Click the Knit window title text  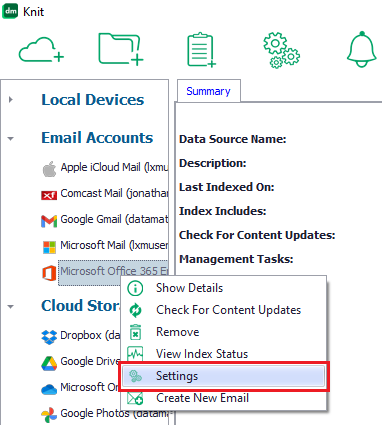click(33, 12)
